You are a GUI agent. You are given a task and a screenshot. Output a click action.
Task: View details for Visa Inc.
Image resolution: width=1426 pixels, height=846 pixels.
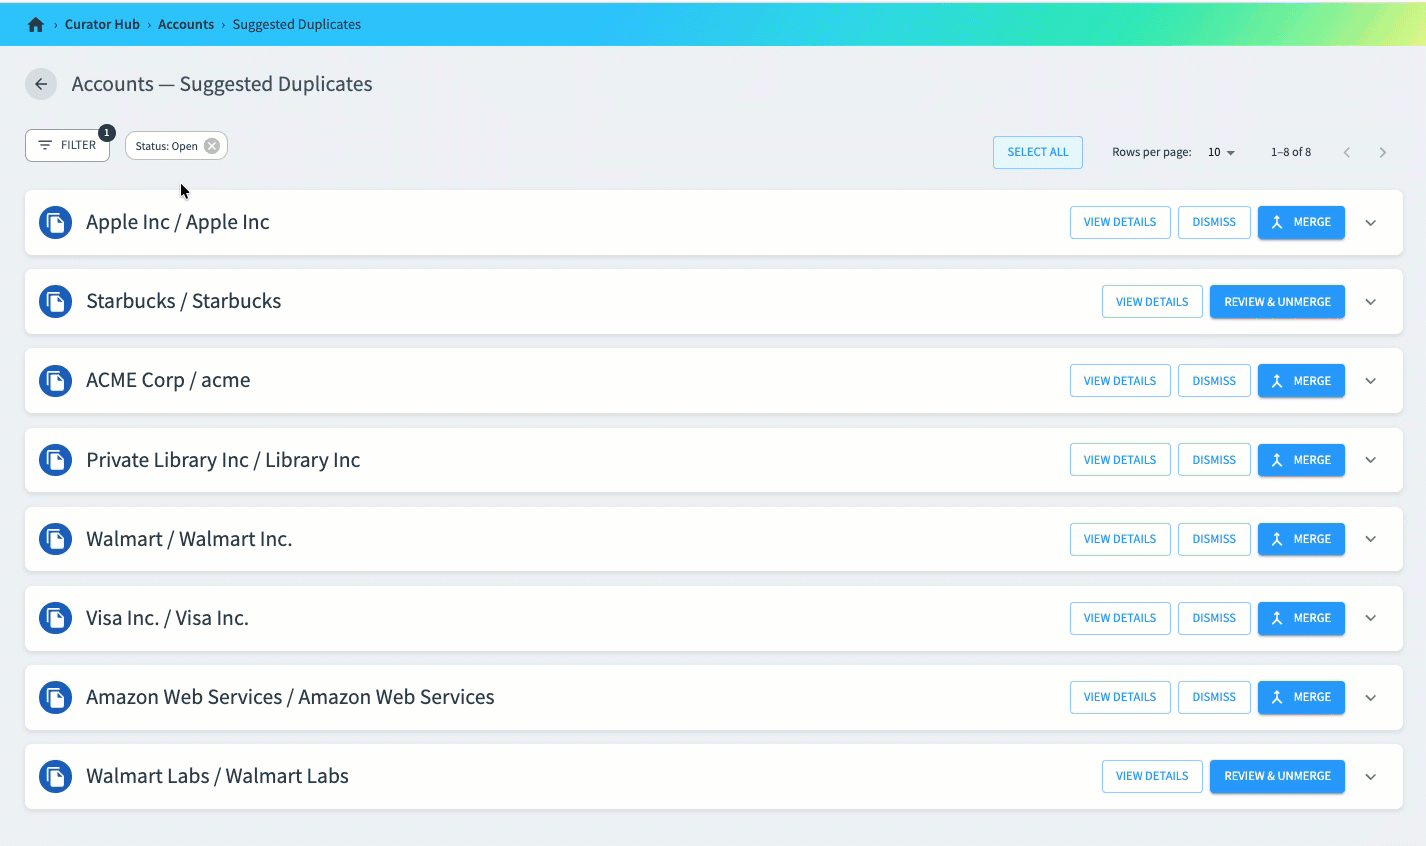(x=1120, y=618)
